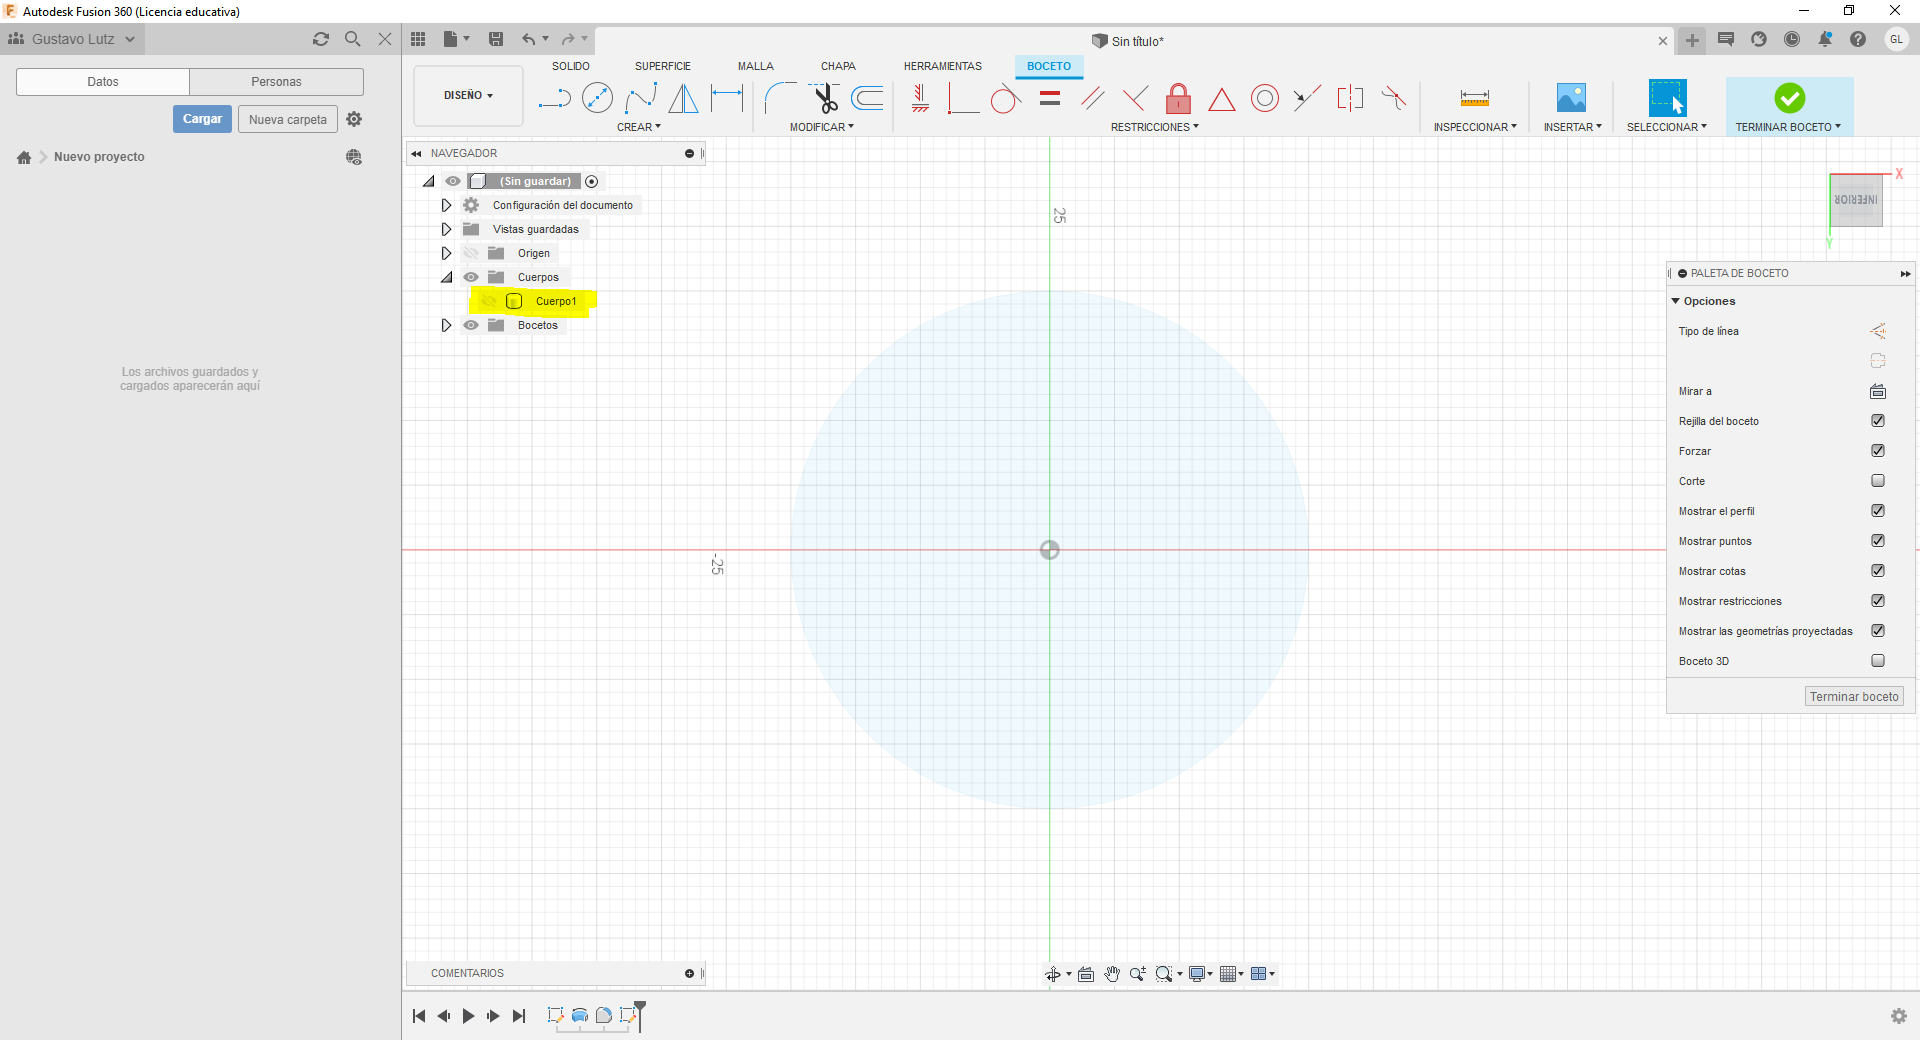The width and height of the screenshot is (1920, 1040).
Task: Click the Cargar button
Action: [x=202, y=119]
